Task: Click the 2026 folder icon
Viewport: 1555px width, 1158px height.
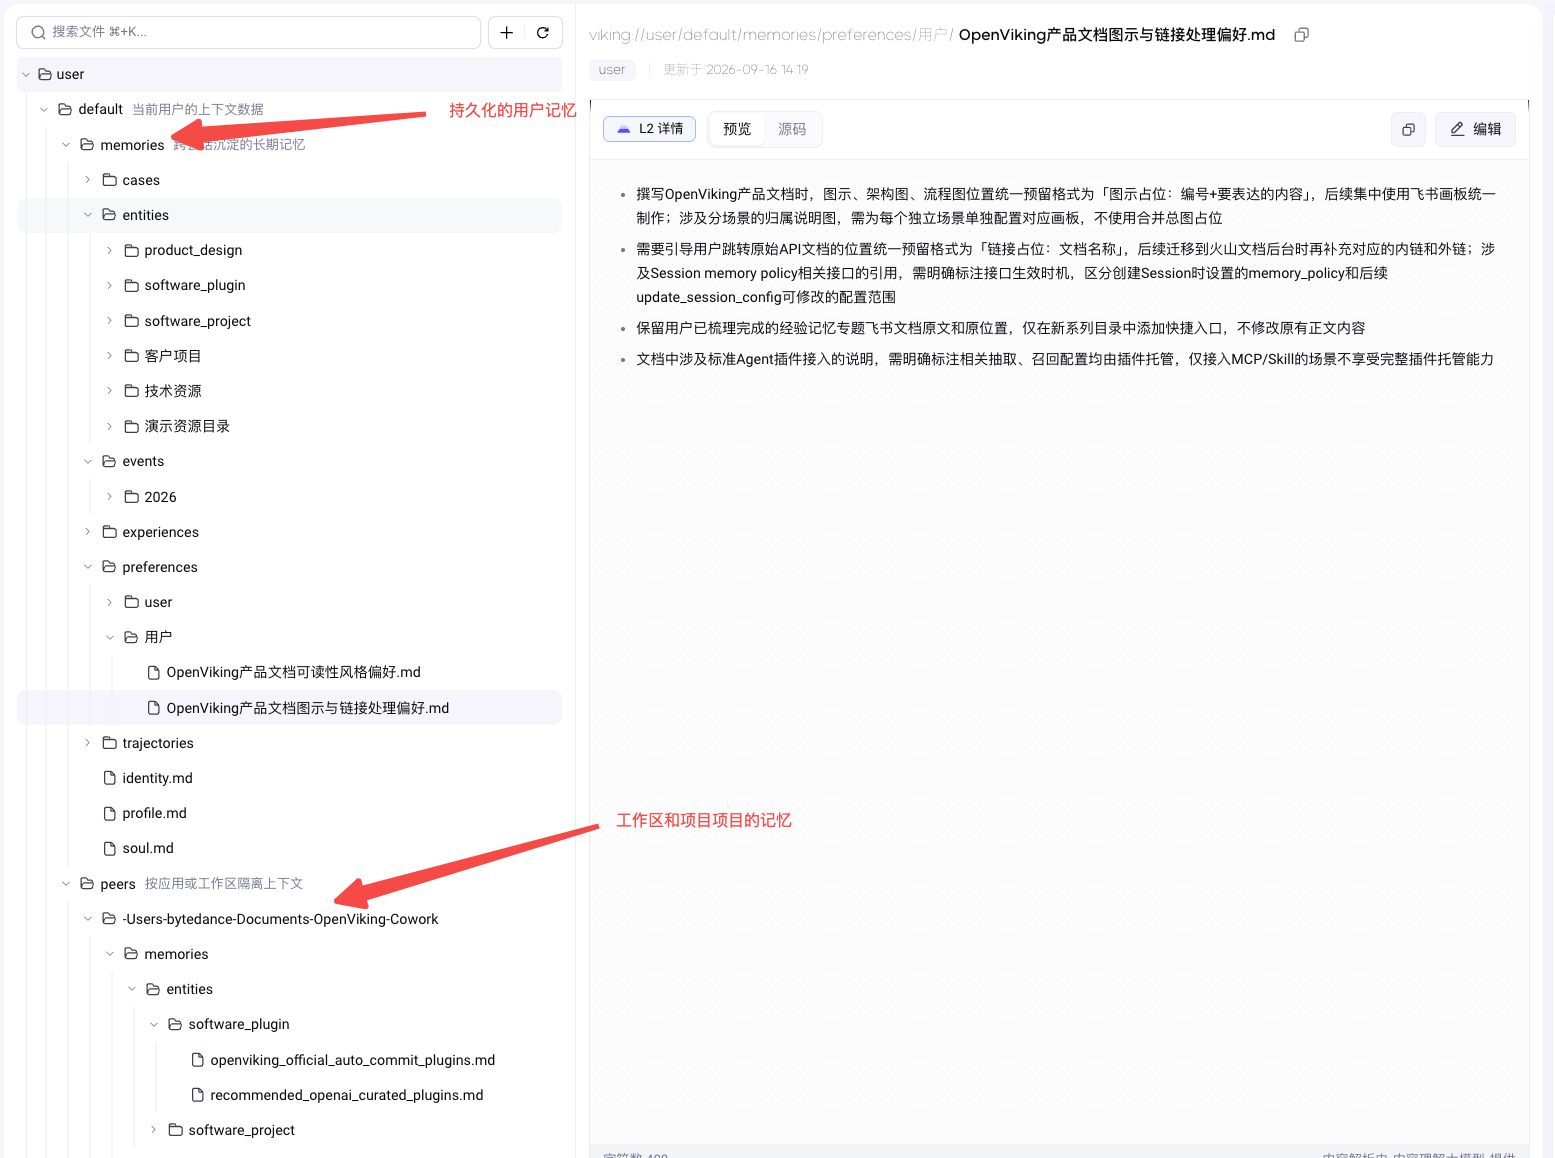Action: (x=131, y=497)
